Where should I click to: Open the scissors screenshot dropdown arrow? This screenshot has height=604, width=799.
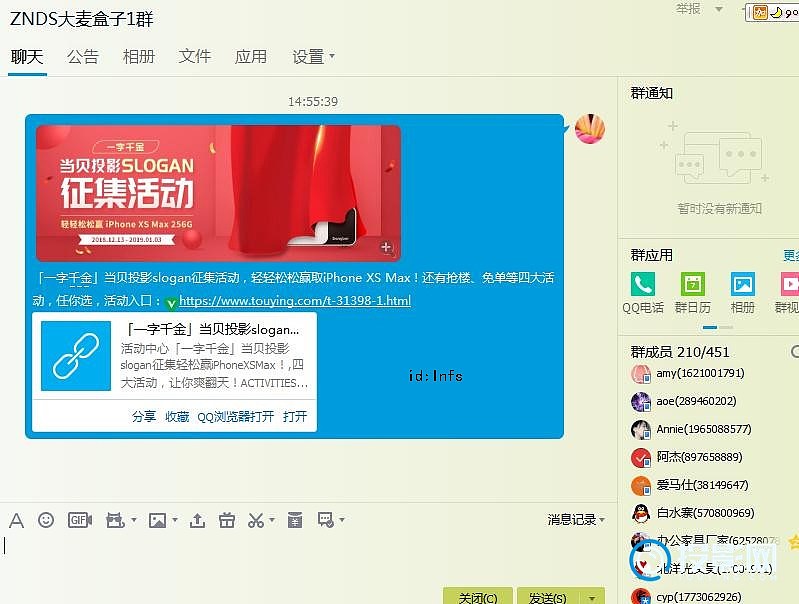272,520
